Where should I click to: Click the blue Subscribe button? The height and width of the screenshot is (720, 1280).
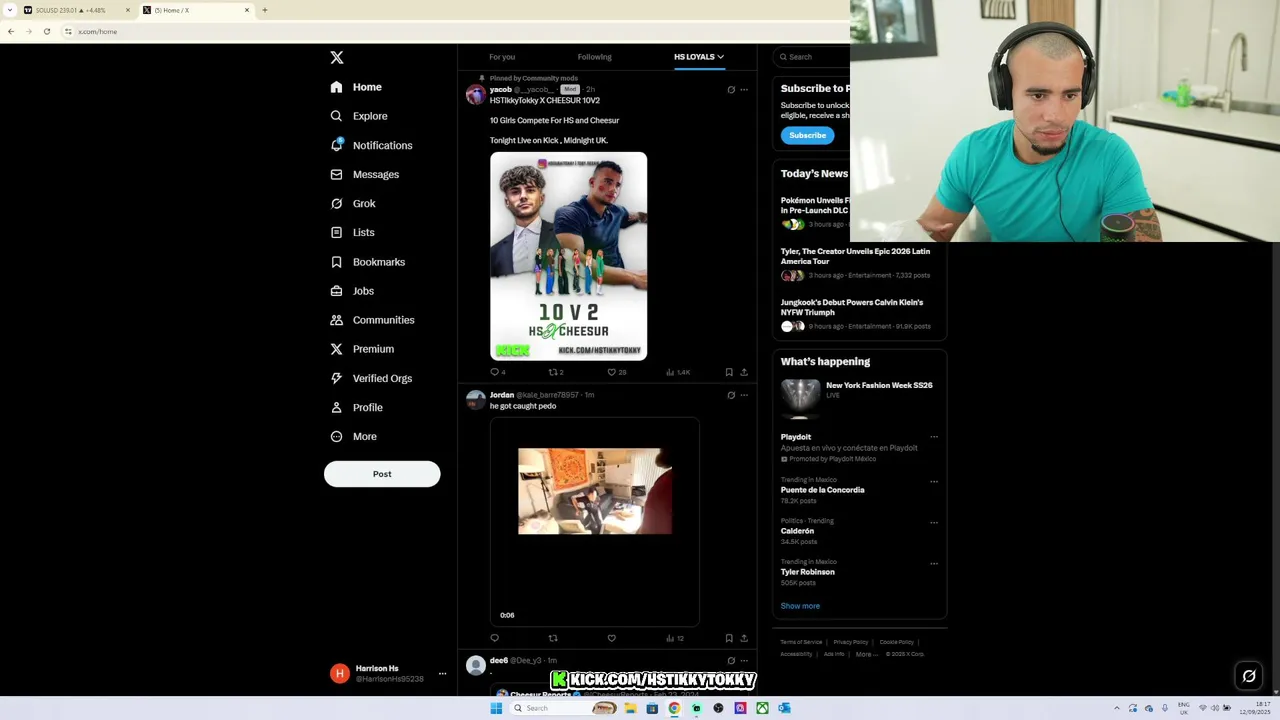(807, 135)
